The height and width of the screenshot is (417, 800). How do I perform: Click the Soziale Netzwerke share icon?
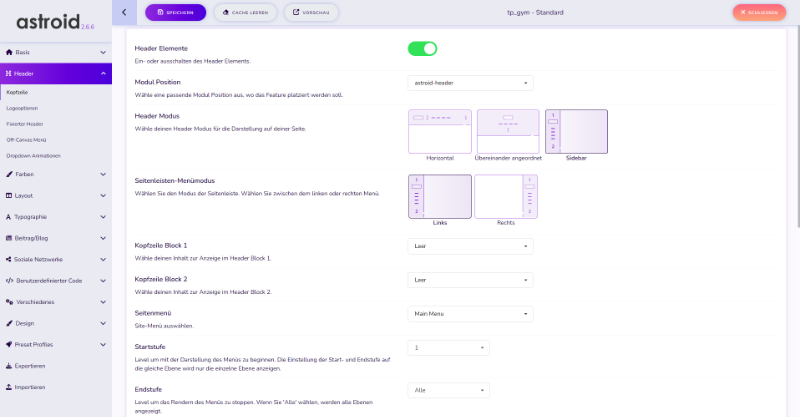coord(9,259)
